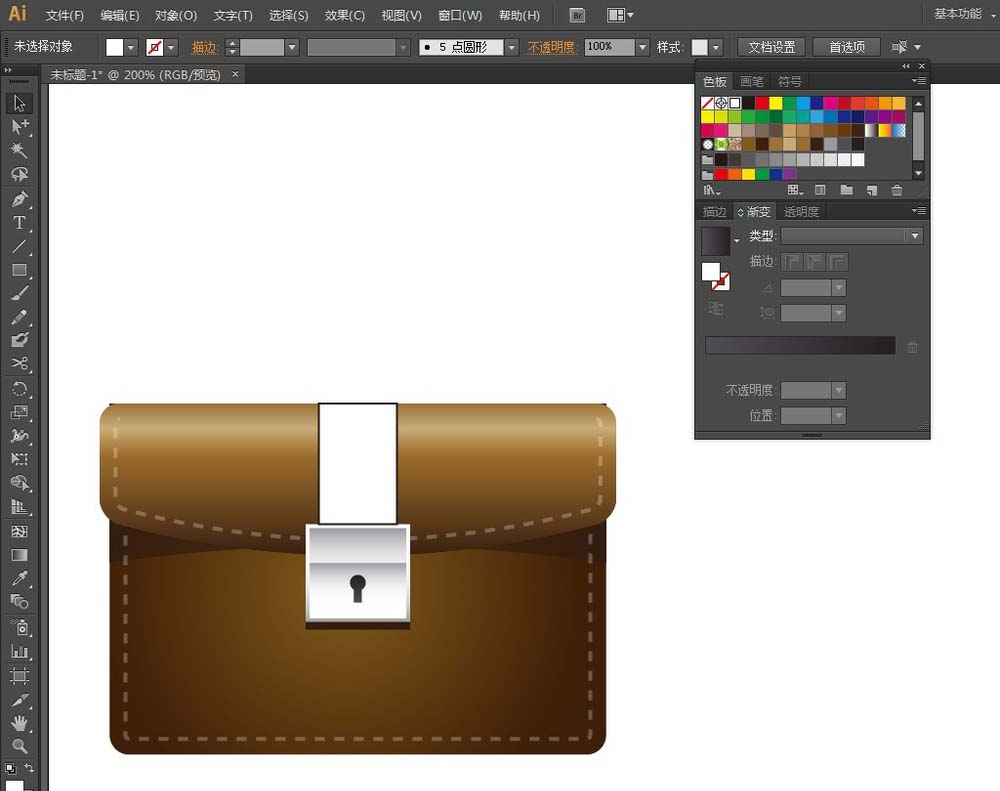Viewport: 1000px width, 791px height.
Task: Select the Rotate tool
Action: 19,388
